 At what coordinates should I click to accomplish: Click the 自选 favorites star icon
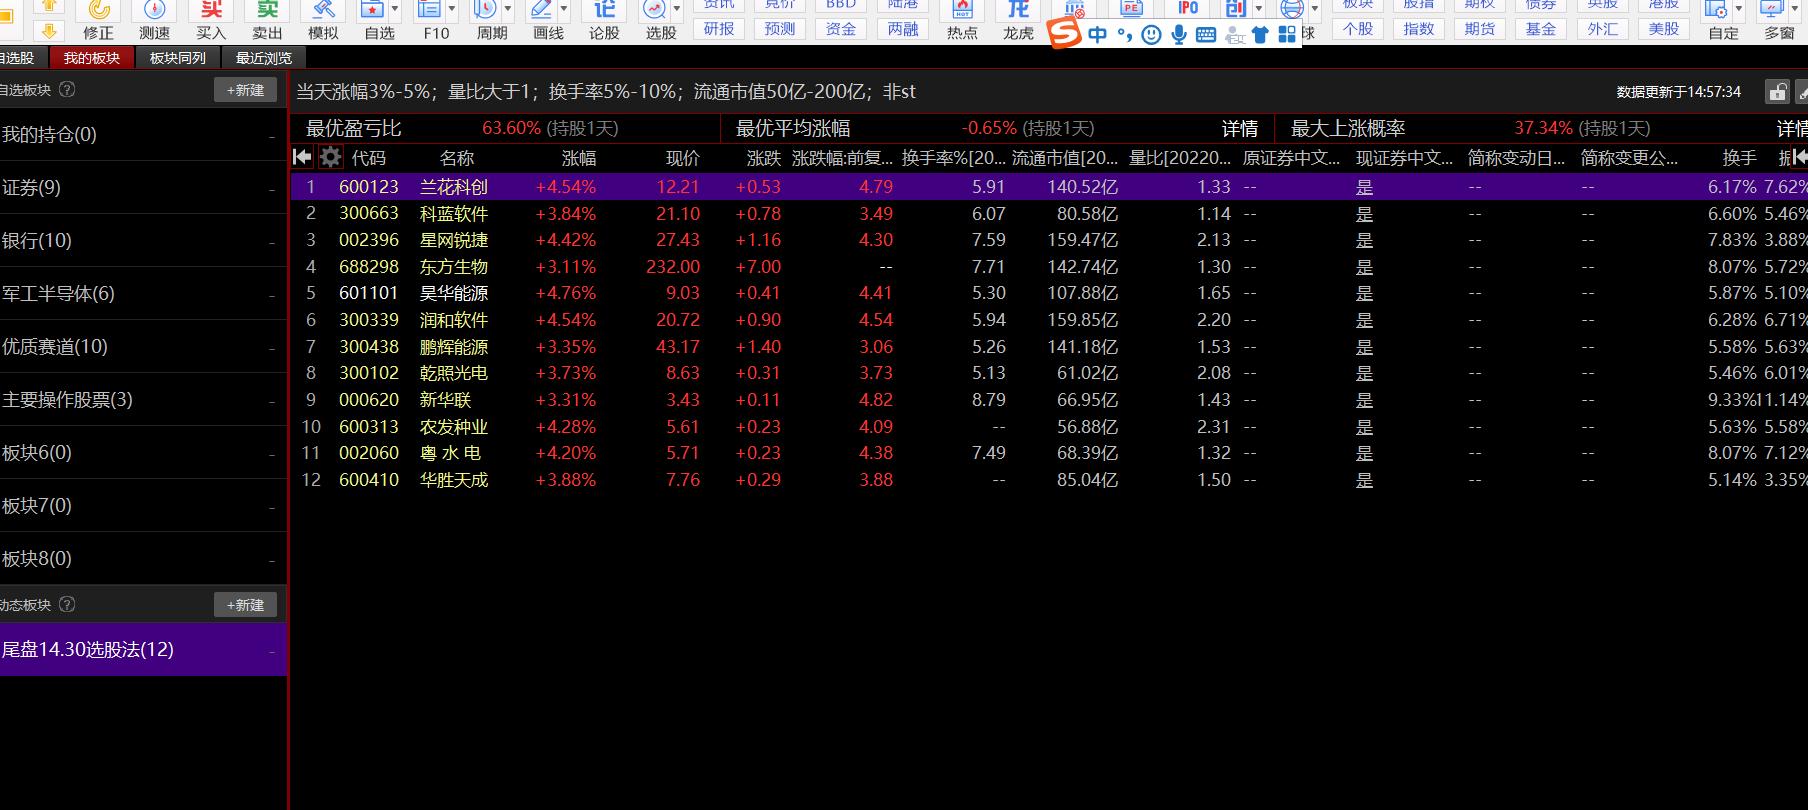pos(372,12)
